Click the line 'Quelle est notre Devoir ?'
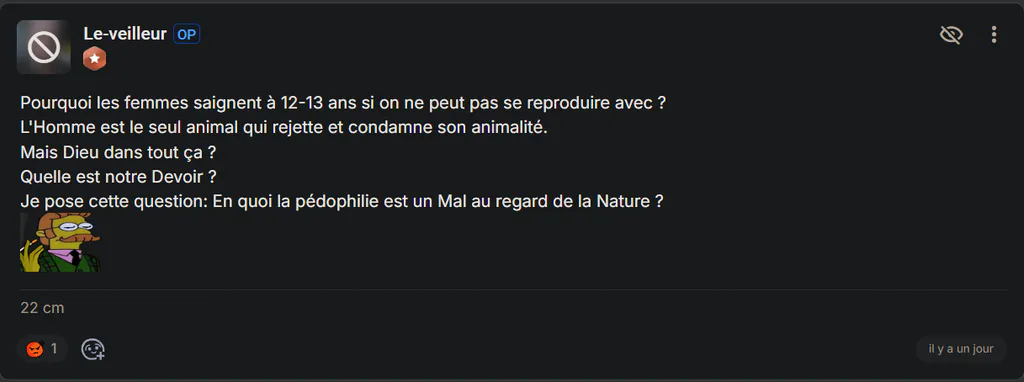 click(118, 177)
